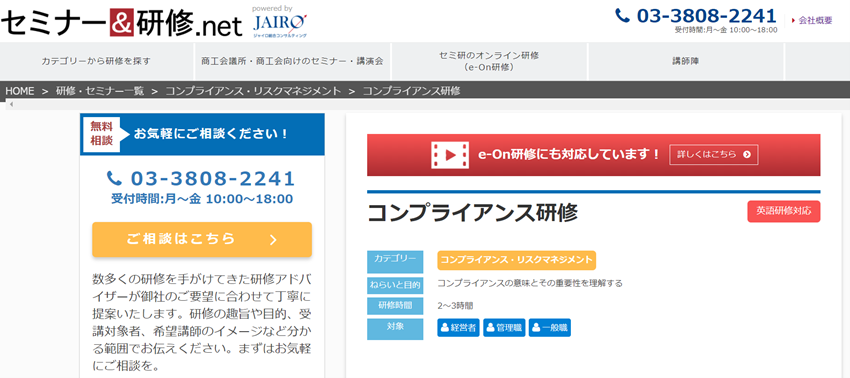Viewport: 850px width, 378px height.
Task: Open the カテゴリーから研修を探す menu
Action: tap(96, 61)
